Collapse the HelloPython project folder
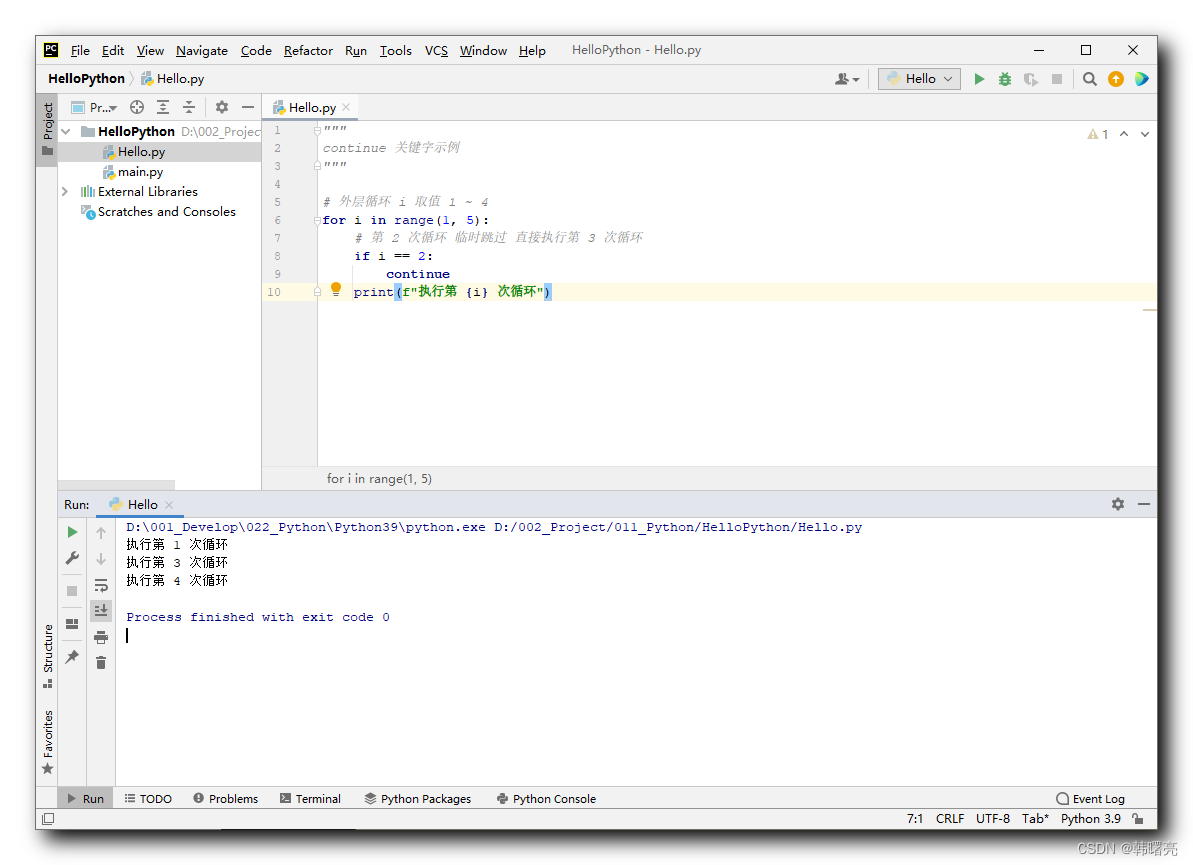 click(x=66, y=132)
